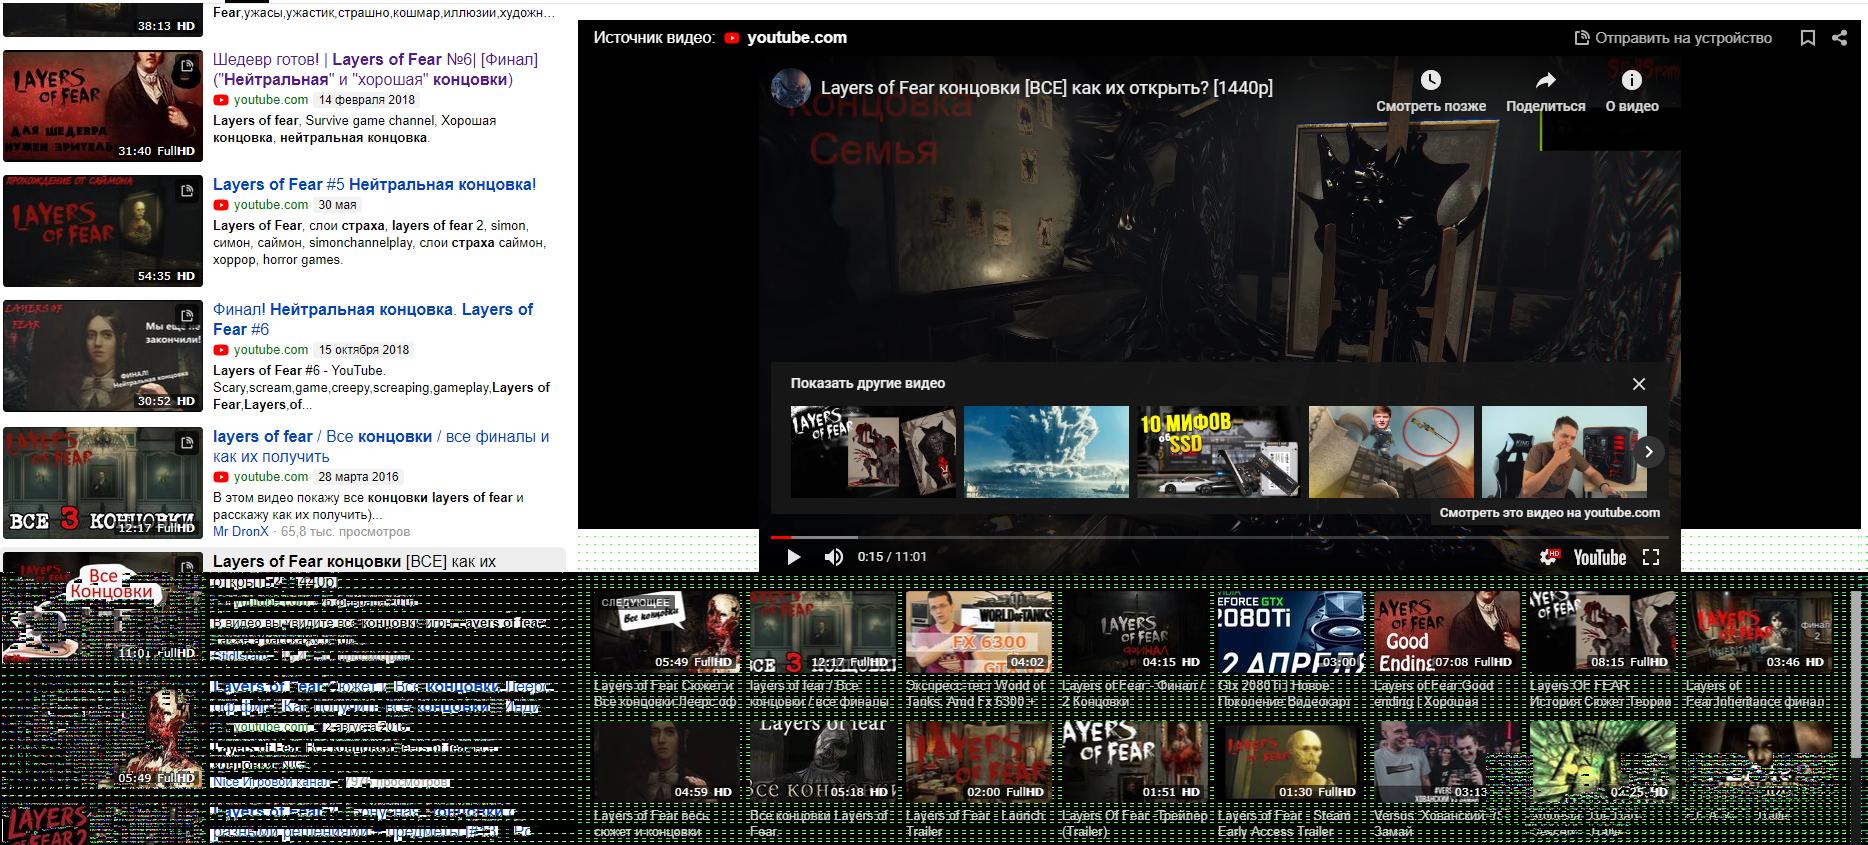
Task: Open the 01:51 HD trailer thumbnail
Action: [1135, 761]
